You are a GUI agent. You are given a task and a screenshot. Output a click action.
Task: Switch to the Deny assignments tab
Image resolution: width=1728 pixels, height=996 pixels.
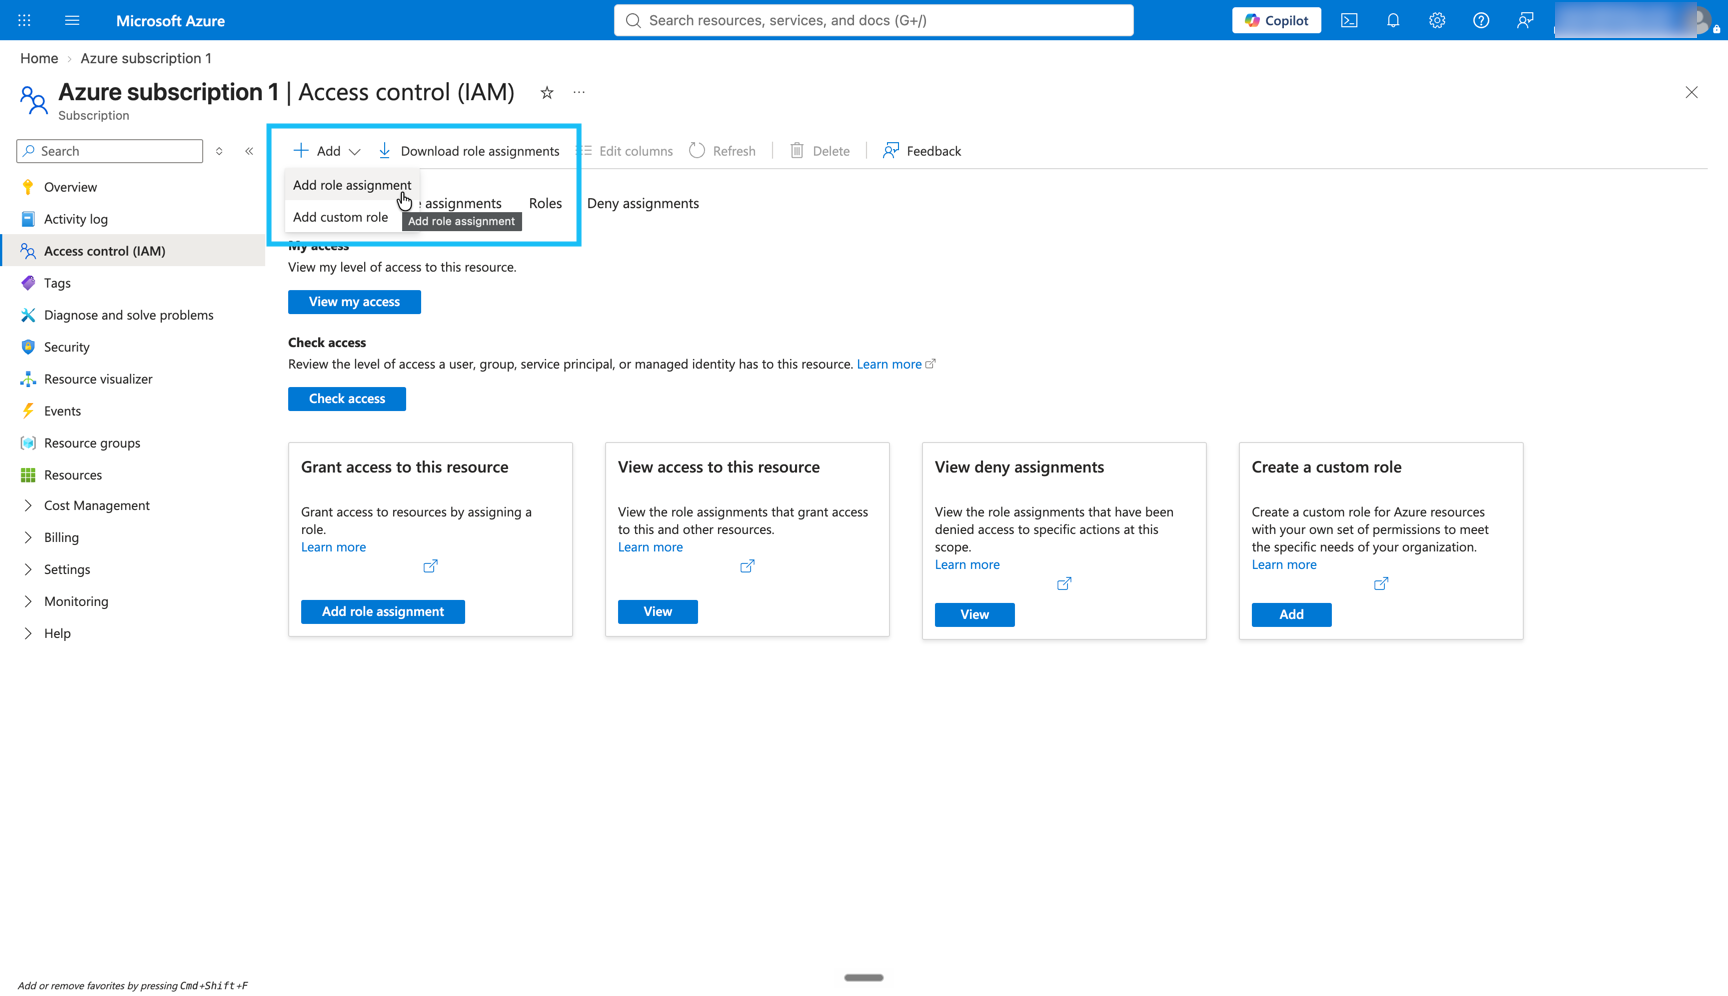[x=643, y=203]
